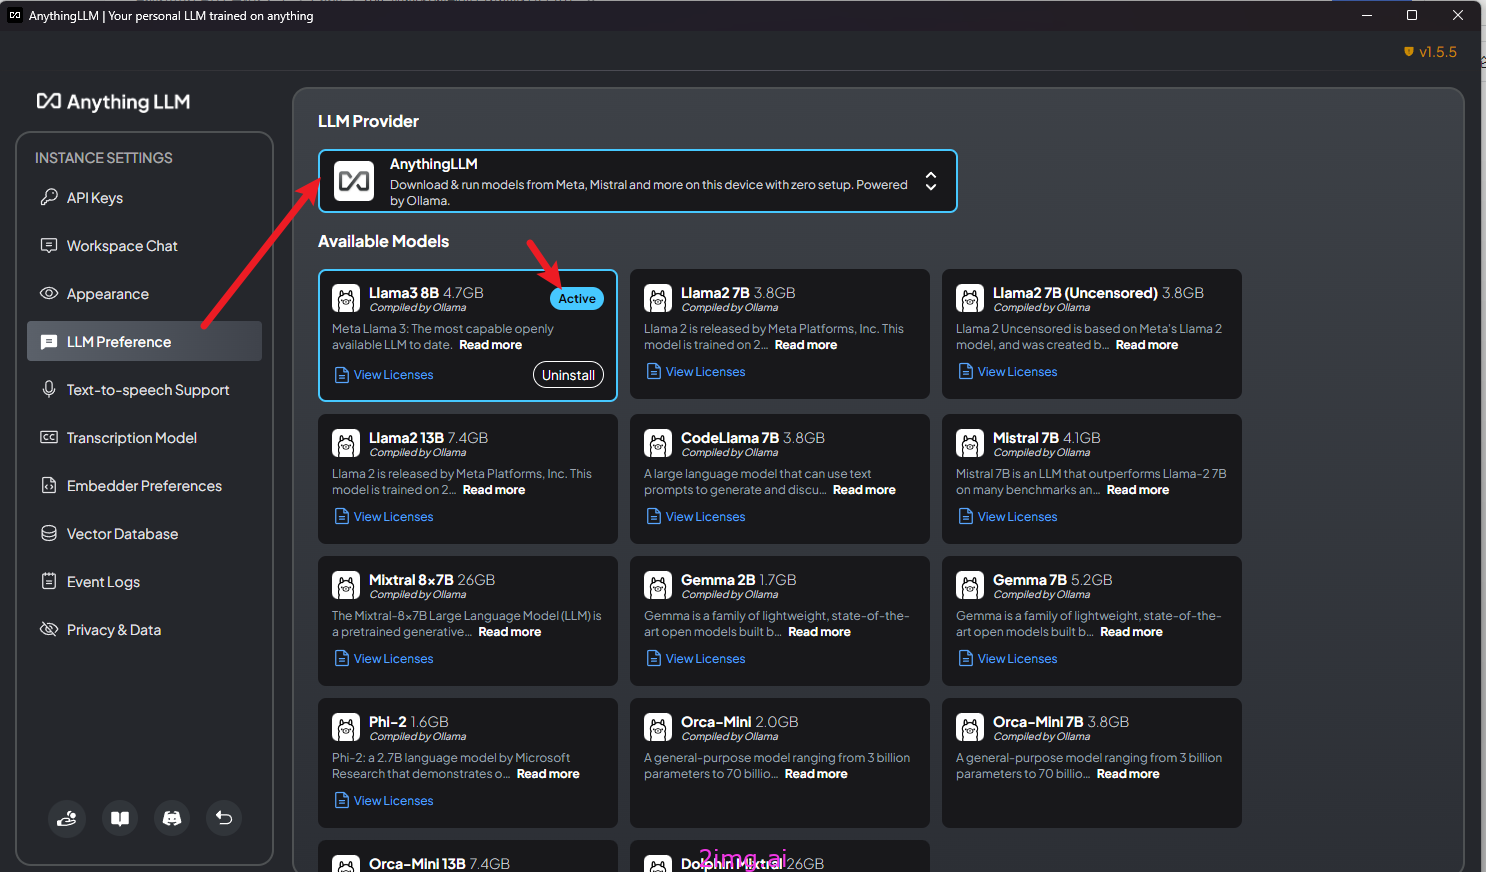Select the Gemma 2B model title
This screenshot has height=872, width=1486.
point(739,580)
